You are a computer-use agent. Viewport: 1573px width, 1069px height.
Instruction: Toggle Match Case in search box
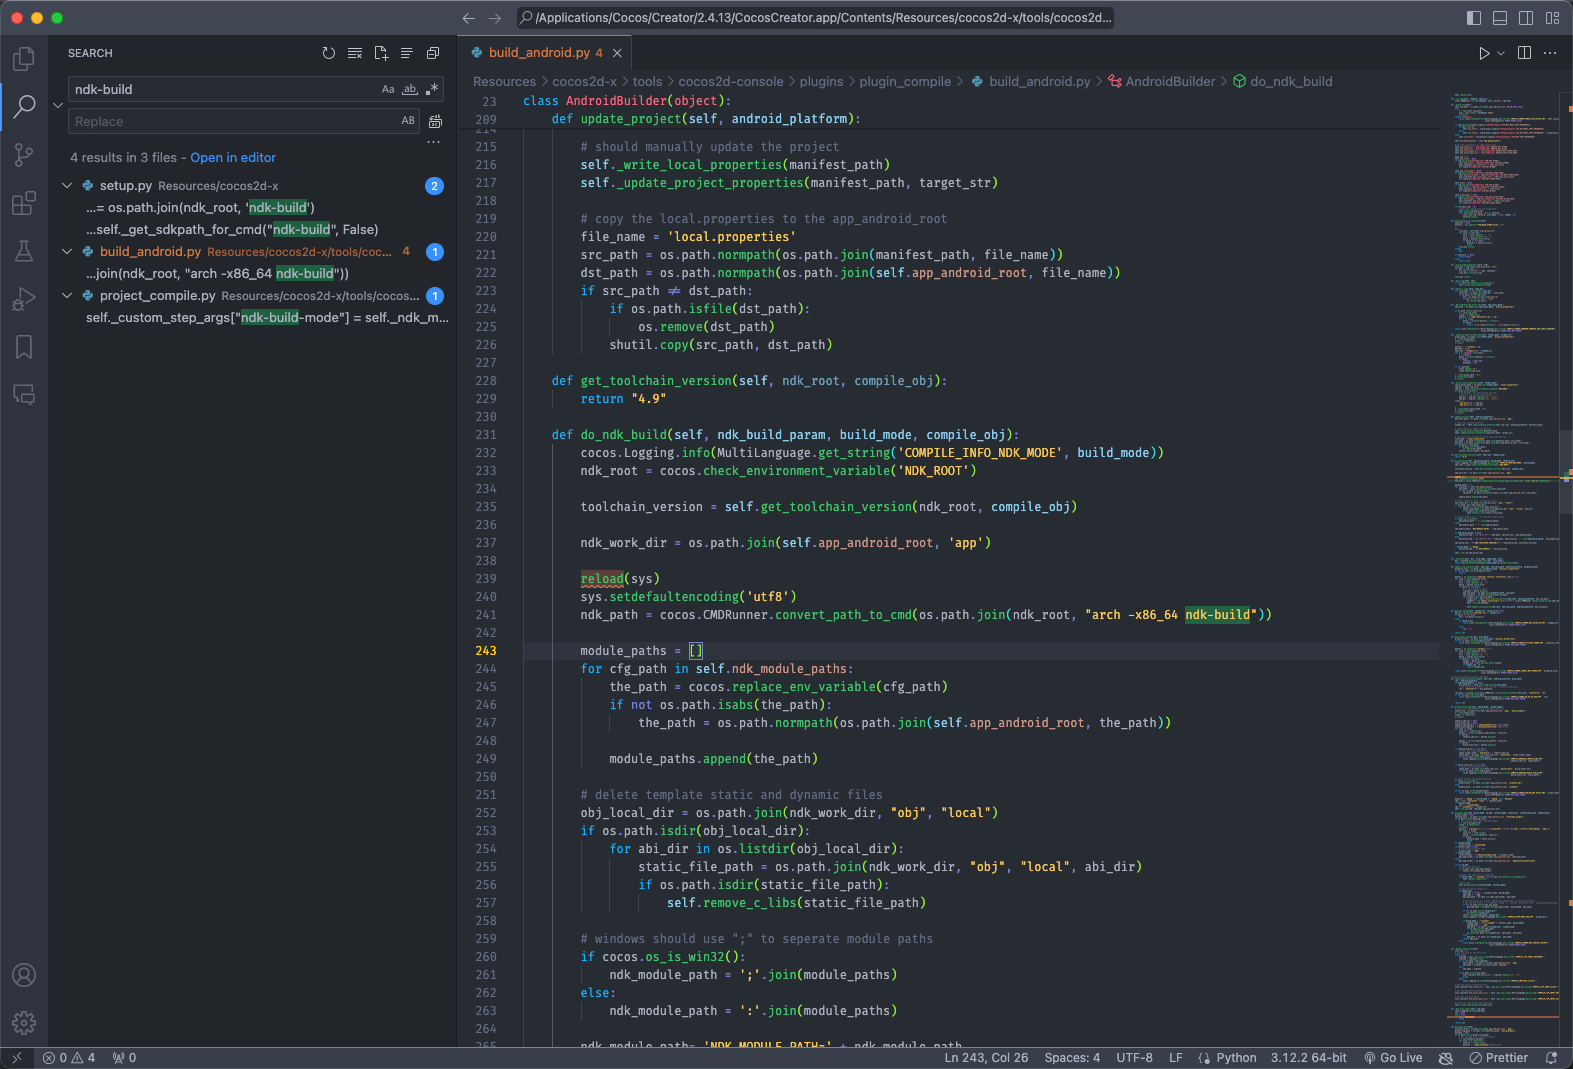[x=388, y=90]
